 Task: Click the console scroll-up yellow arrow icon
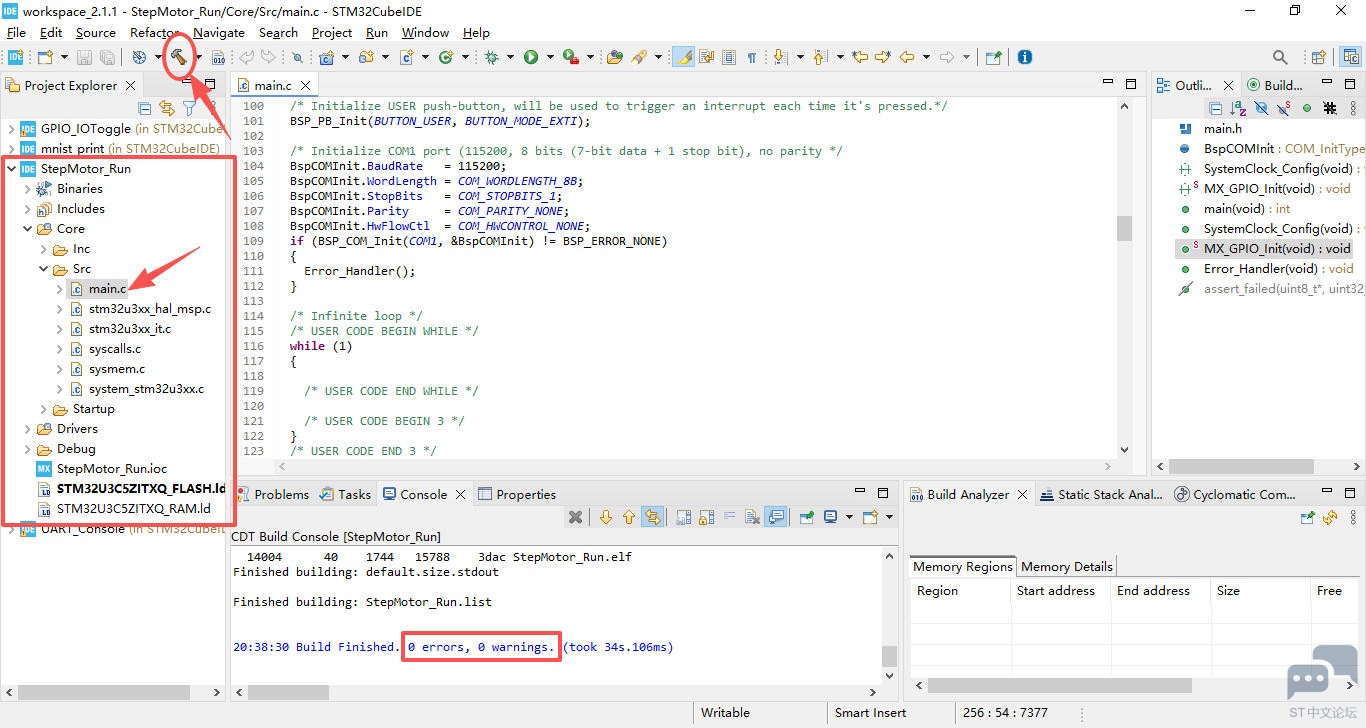coord(629,517)
